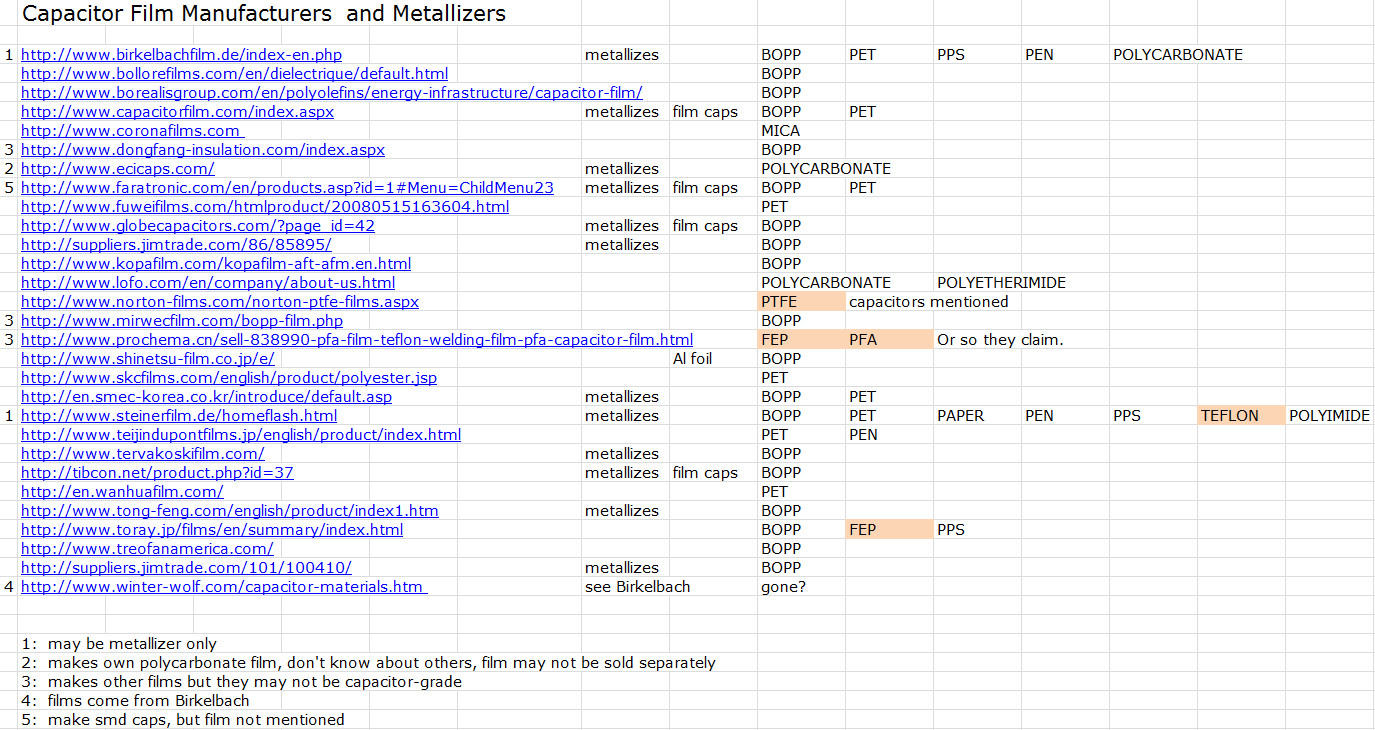
Task: Select the 'Al foil' cell
Action: (692, 359)
